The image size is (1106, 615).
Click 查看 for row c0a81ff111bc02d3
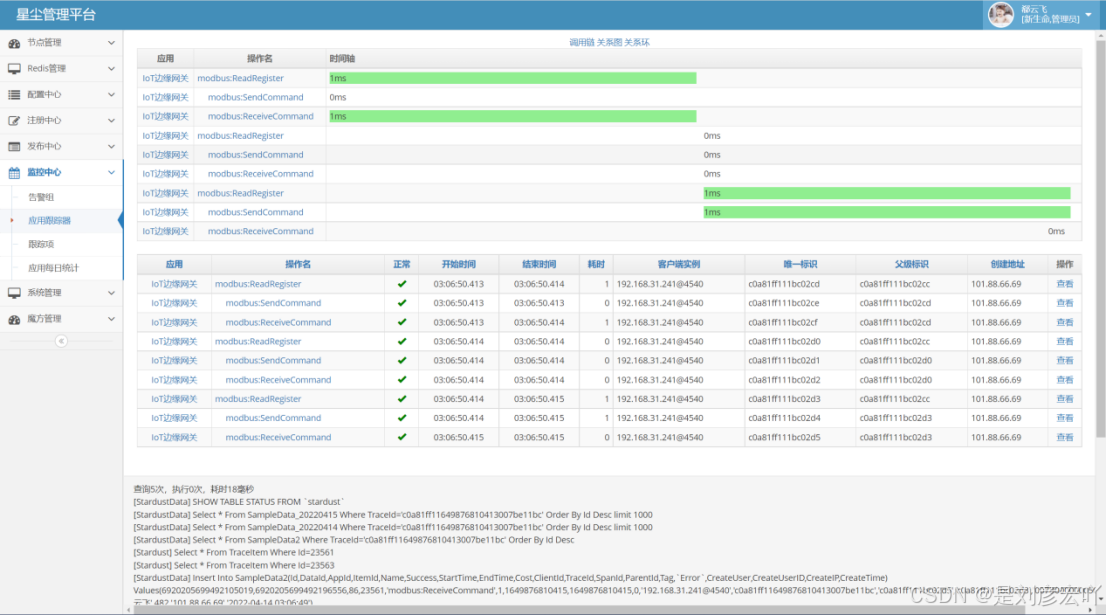pyautogui.click(x=1064, y=399)
